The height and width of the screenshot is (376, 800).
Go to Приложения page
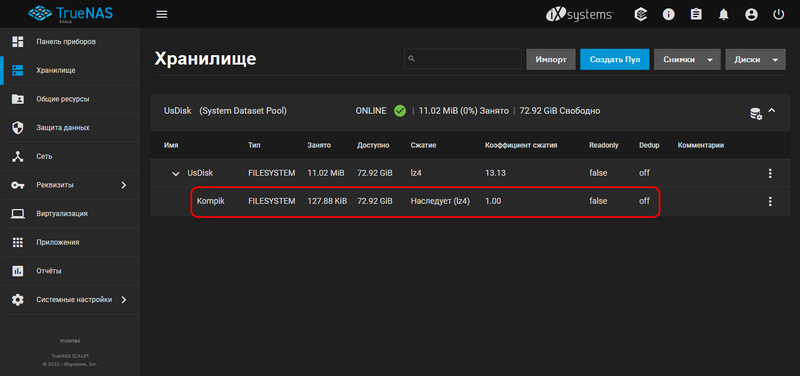[58, 242]
